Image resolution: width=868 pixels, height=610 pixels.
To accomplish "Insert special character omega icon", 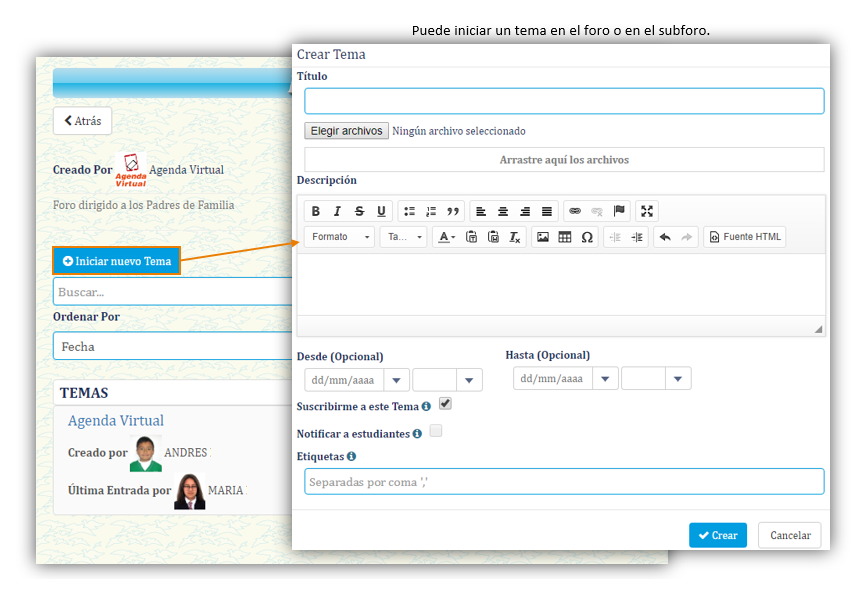I will pos(587,237).
